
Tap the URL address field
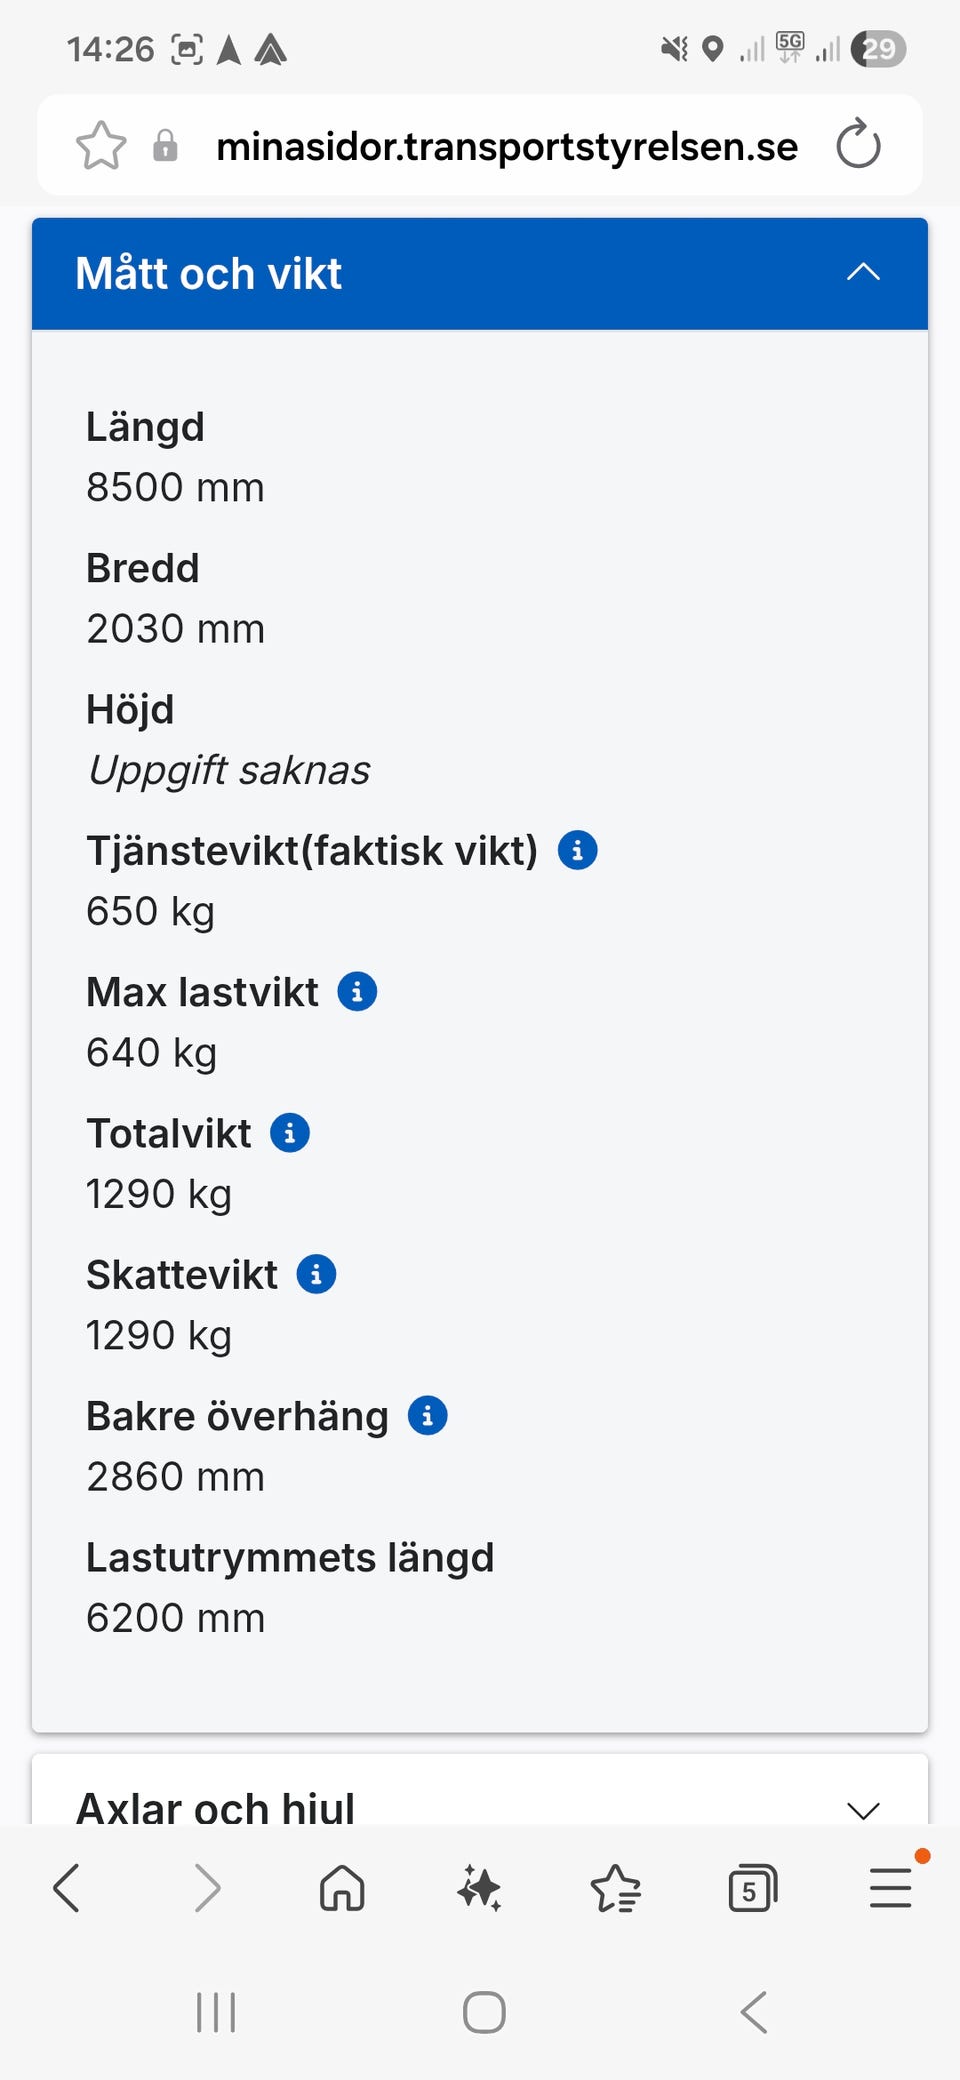click(506, 146)
